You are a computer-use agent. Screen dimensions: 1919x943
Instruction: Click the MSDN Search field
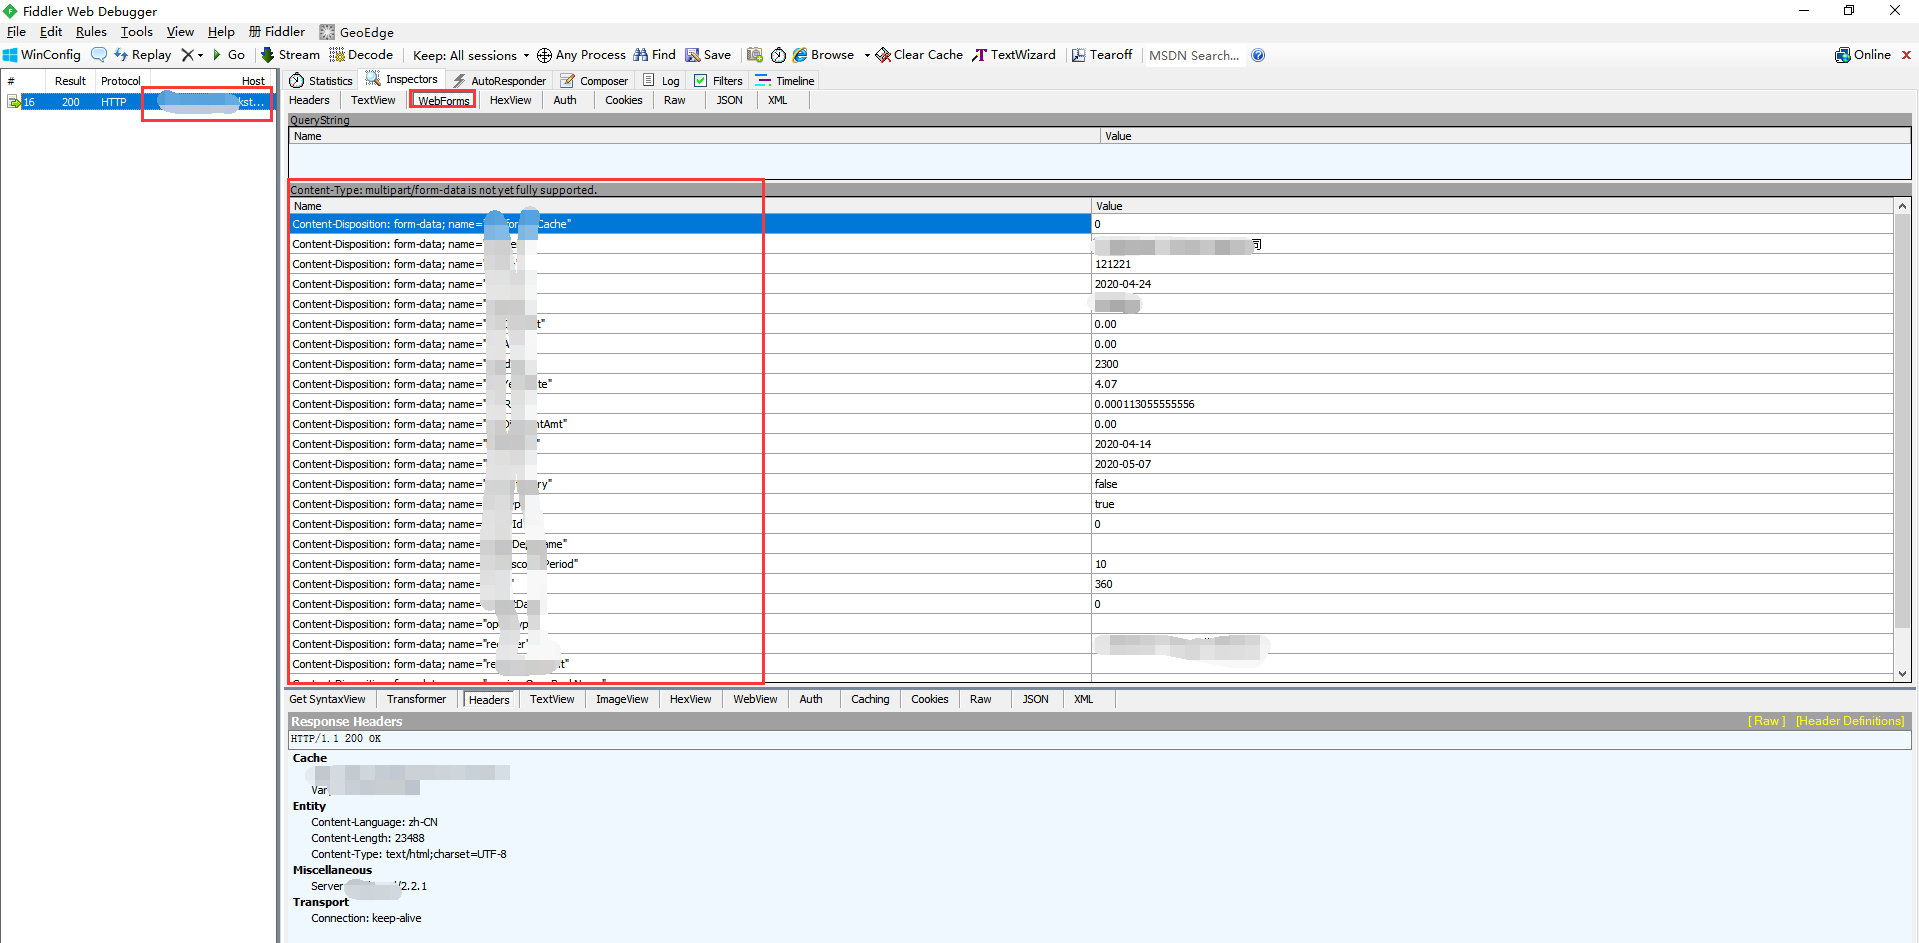[x=1194, y=56]
